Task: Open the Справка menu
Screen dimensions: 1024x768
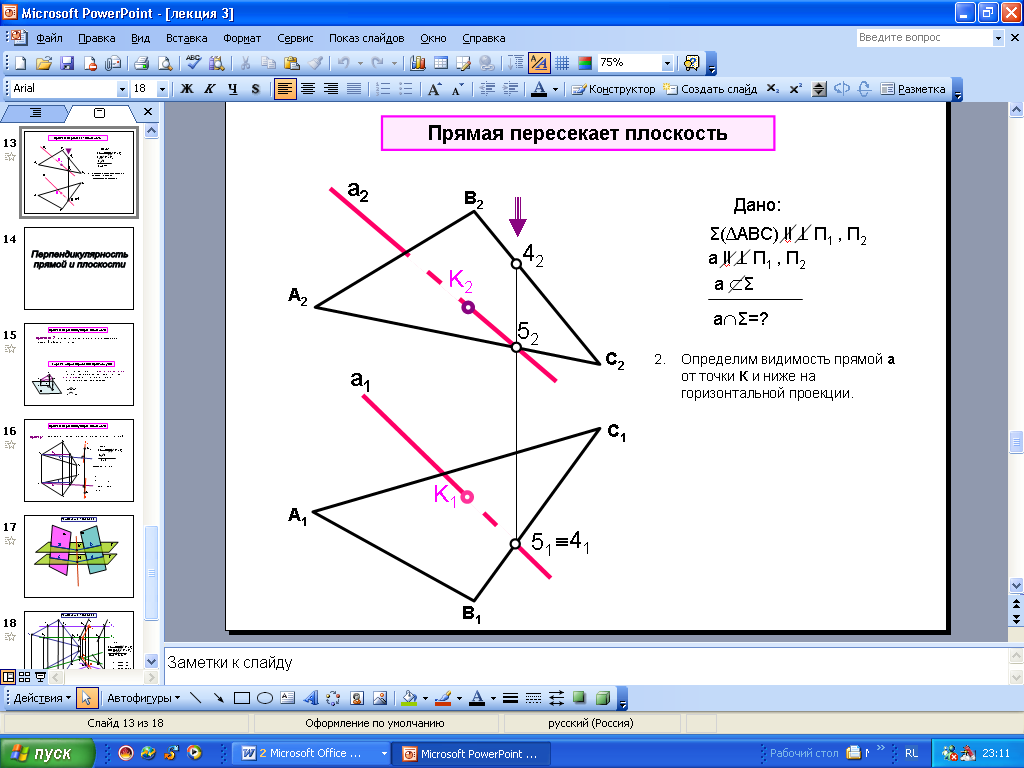Action: point(483,38)
